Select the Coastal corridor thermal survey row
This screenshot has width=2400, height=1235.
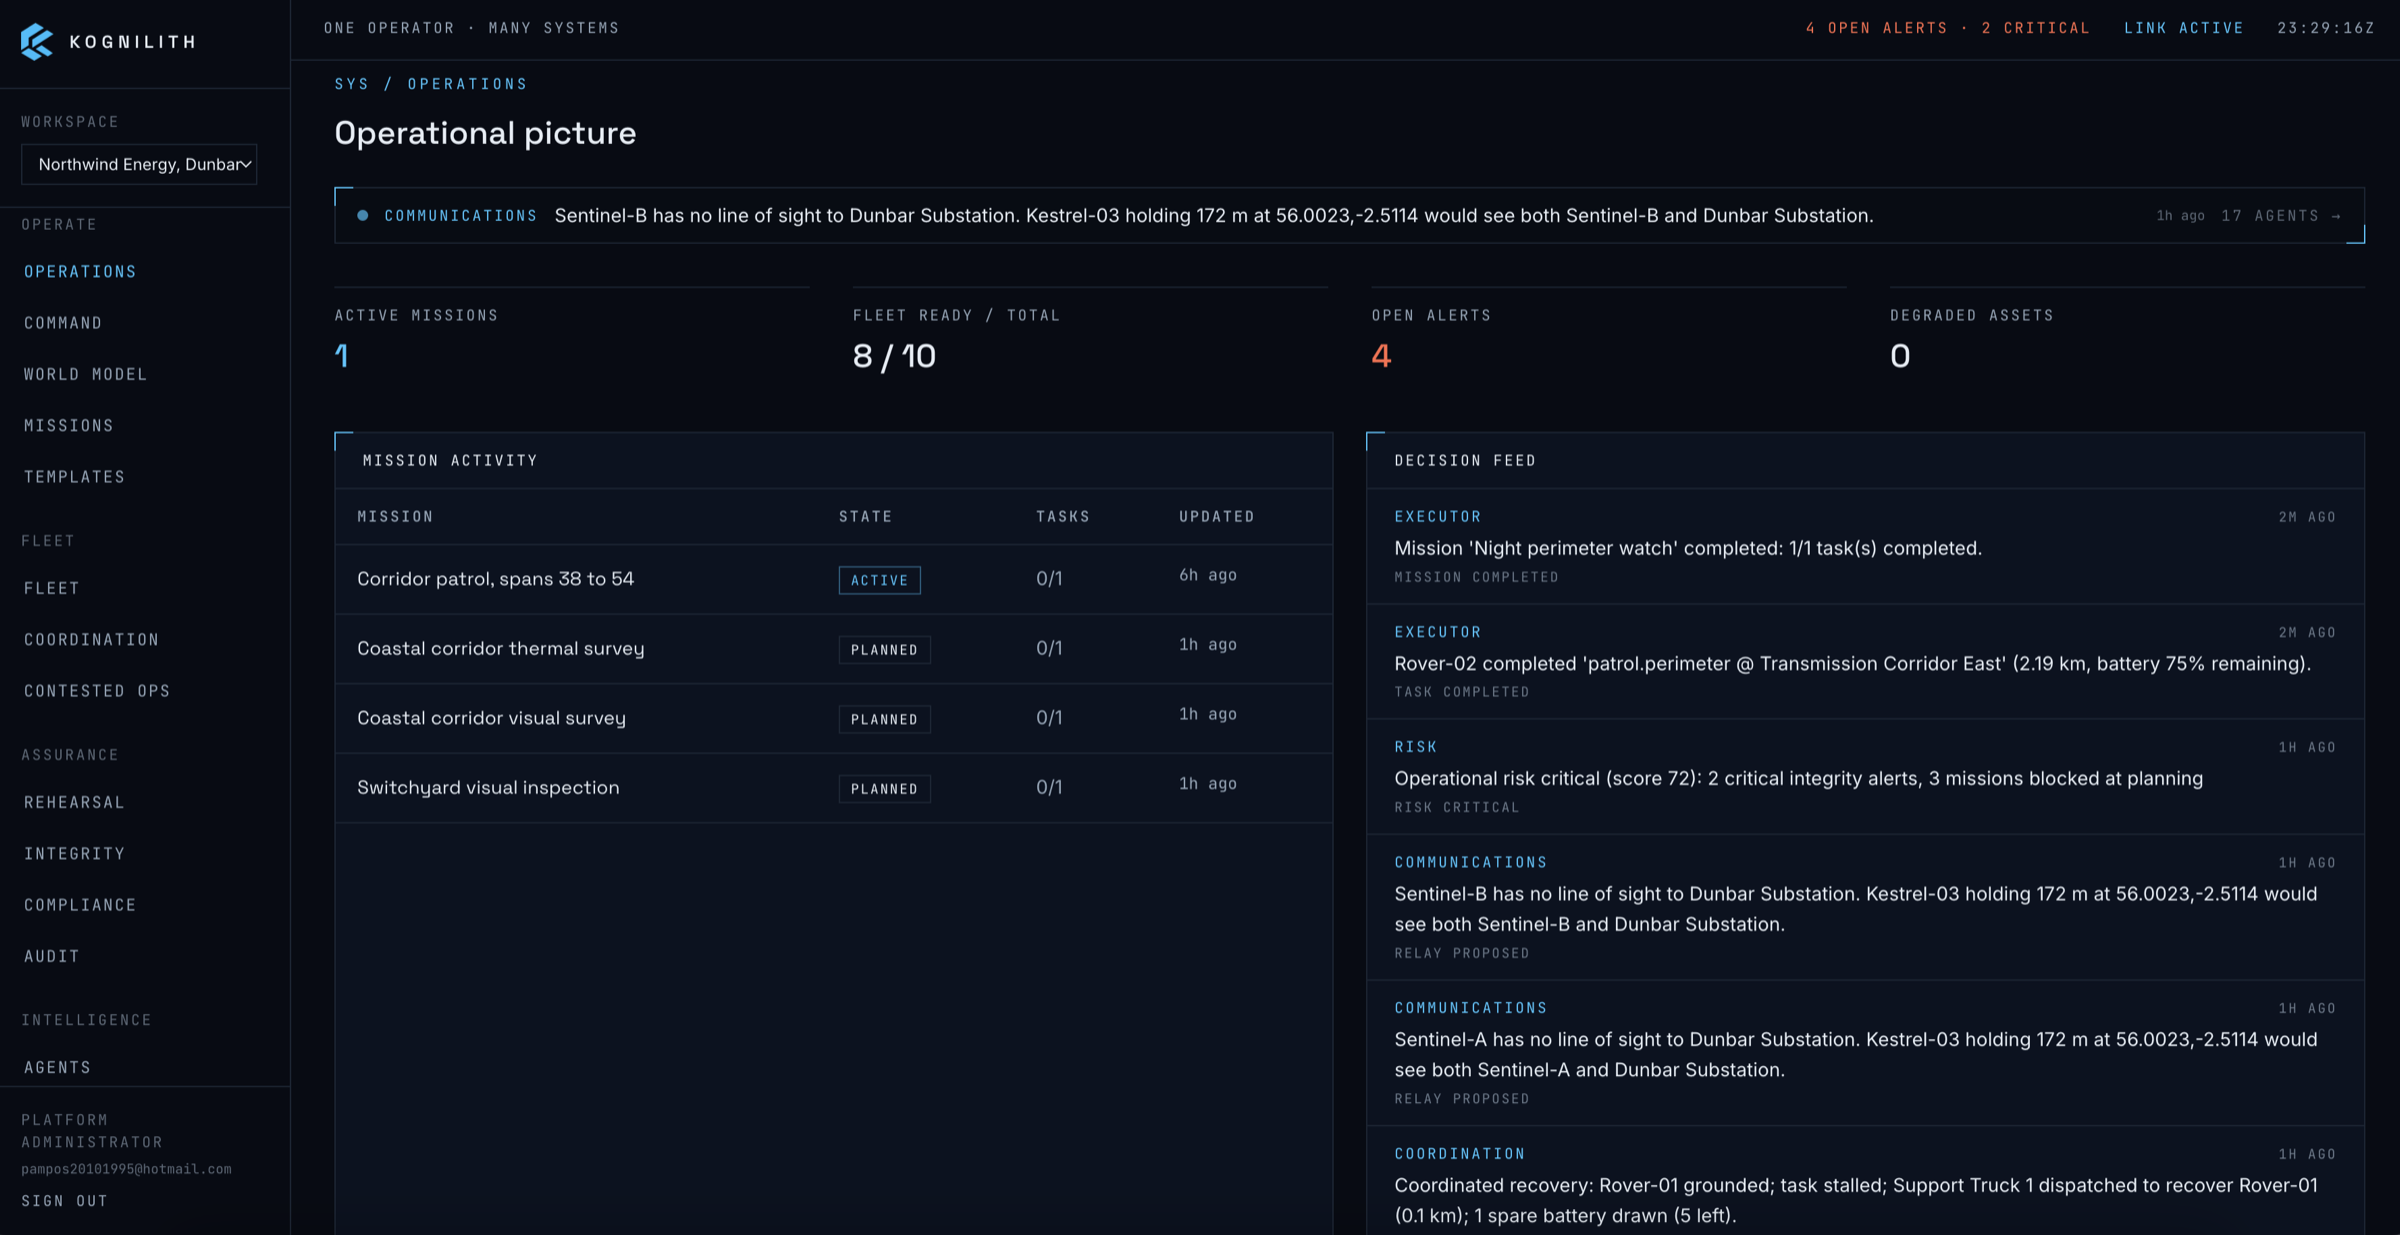833,648
